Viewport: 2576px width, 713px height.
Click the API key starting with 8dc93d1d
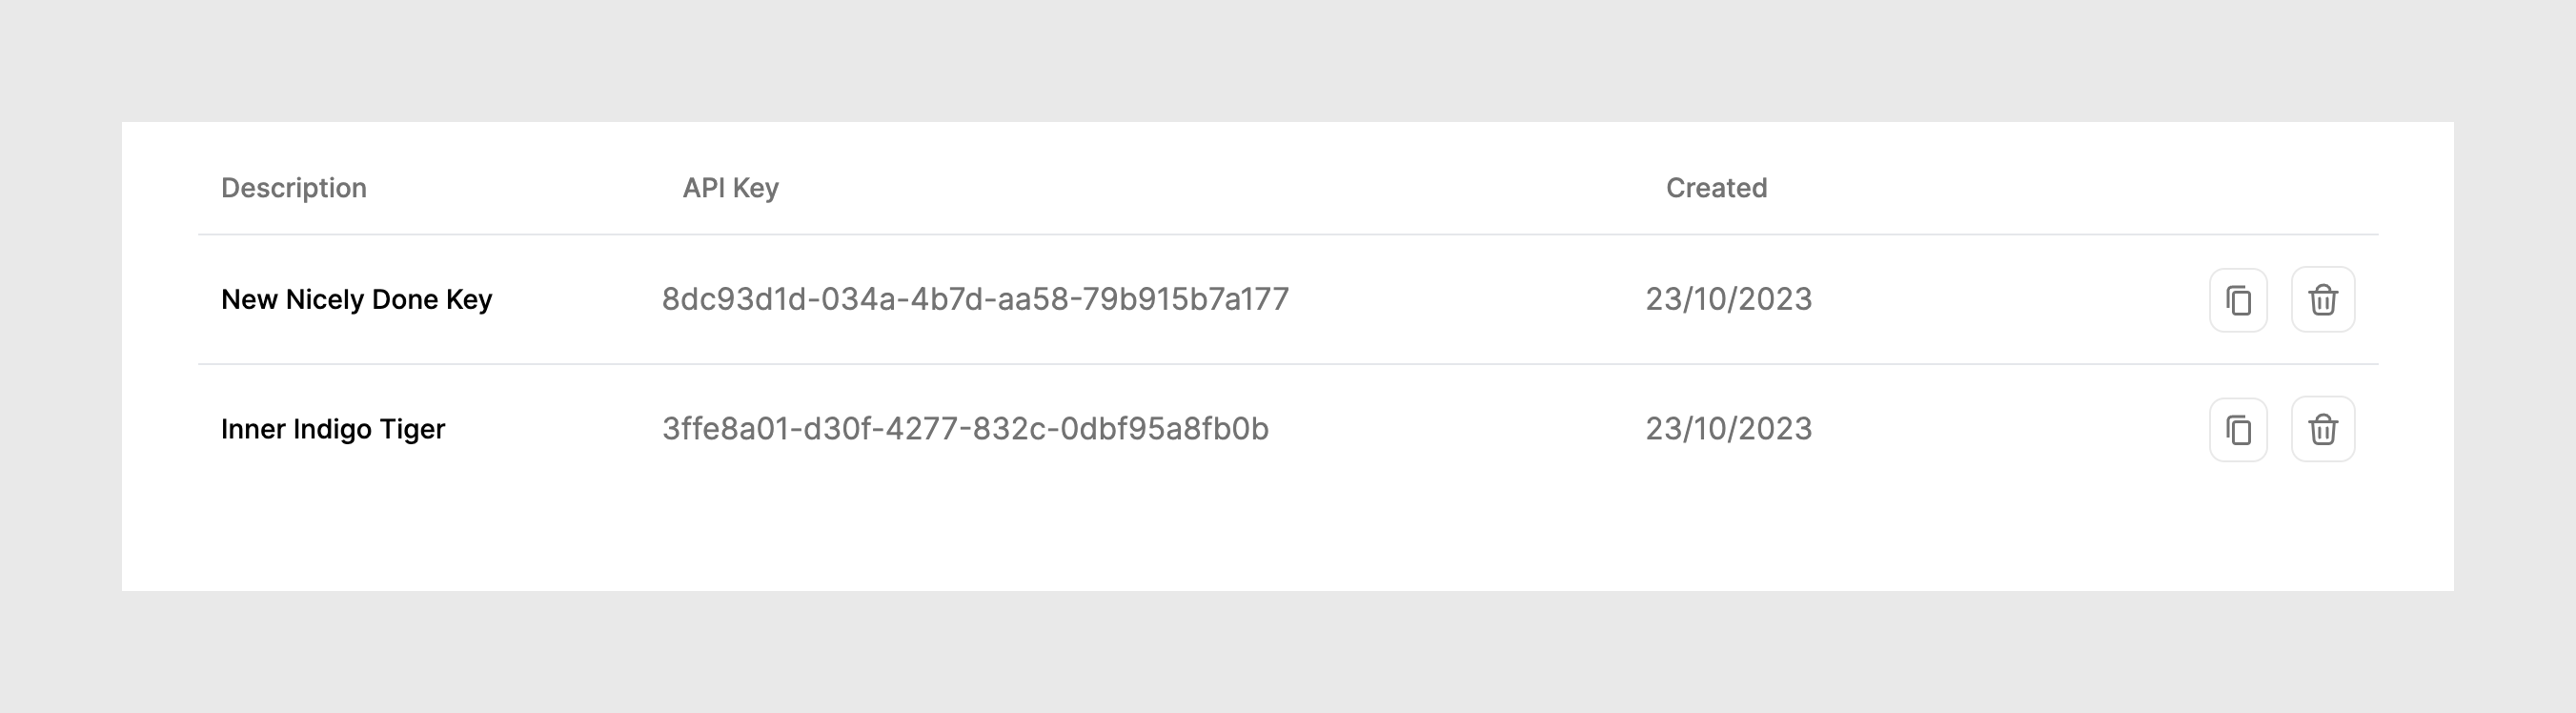click(x=975, y=300)
